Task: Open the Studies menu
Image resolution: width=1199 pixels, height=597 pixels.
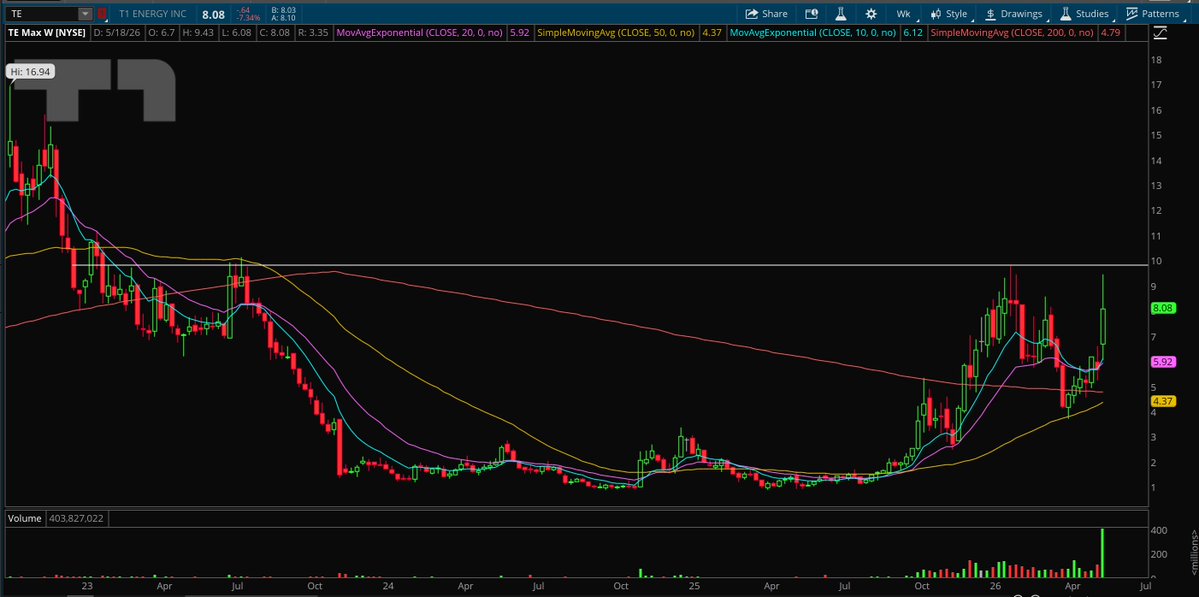Action: (x=1084, y=14)
